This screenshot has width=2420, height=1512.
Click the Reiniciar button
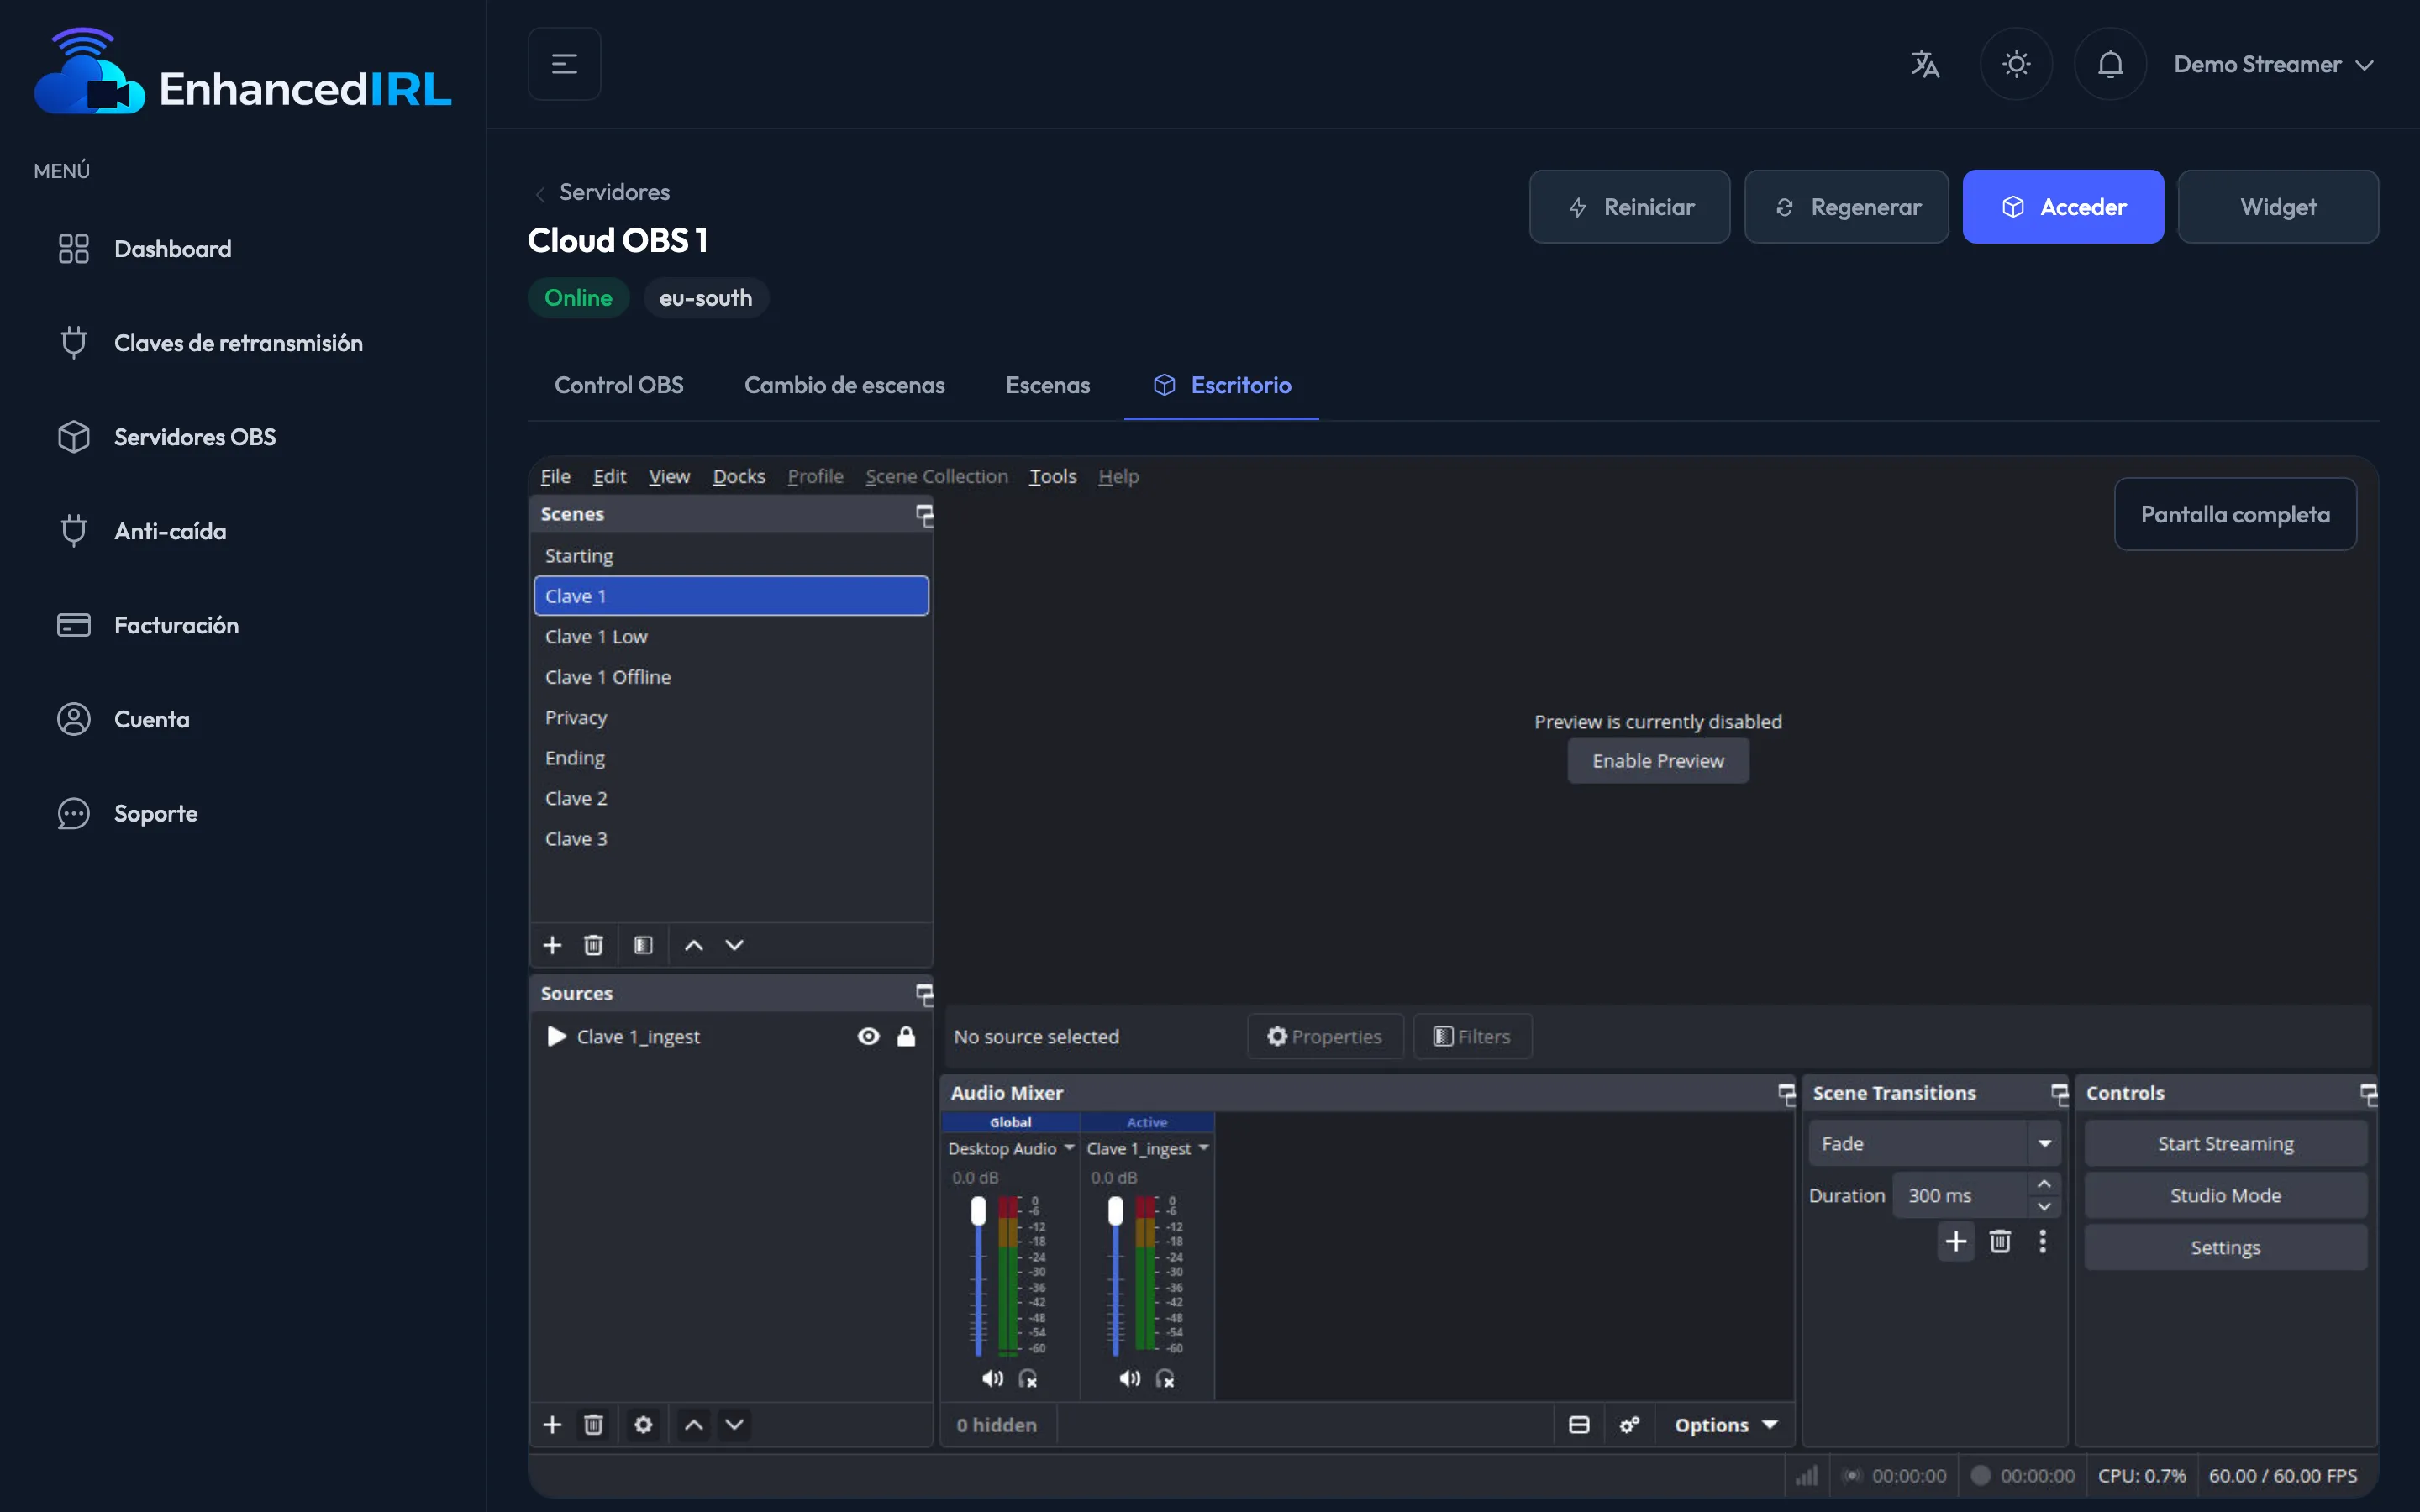pyautogui.click(x=1629, y=207)
